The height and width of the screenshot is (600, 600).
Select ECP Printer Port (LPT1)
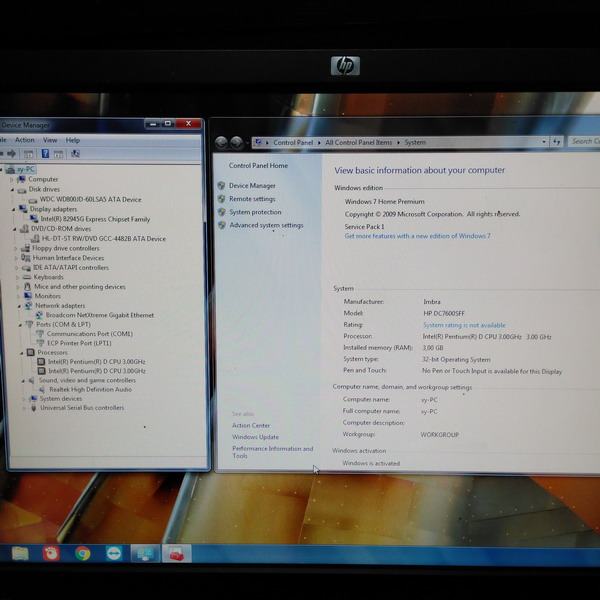[x=79, y=343]
